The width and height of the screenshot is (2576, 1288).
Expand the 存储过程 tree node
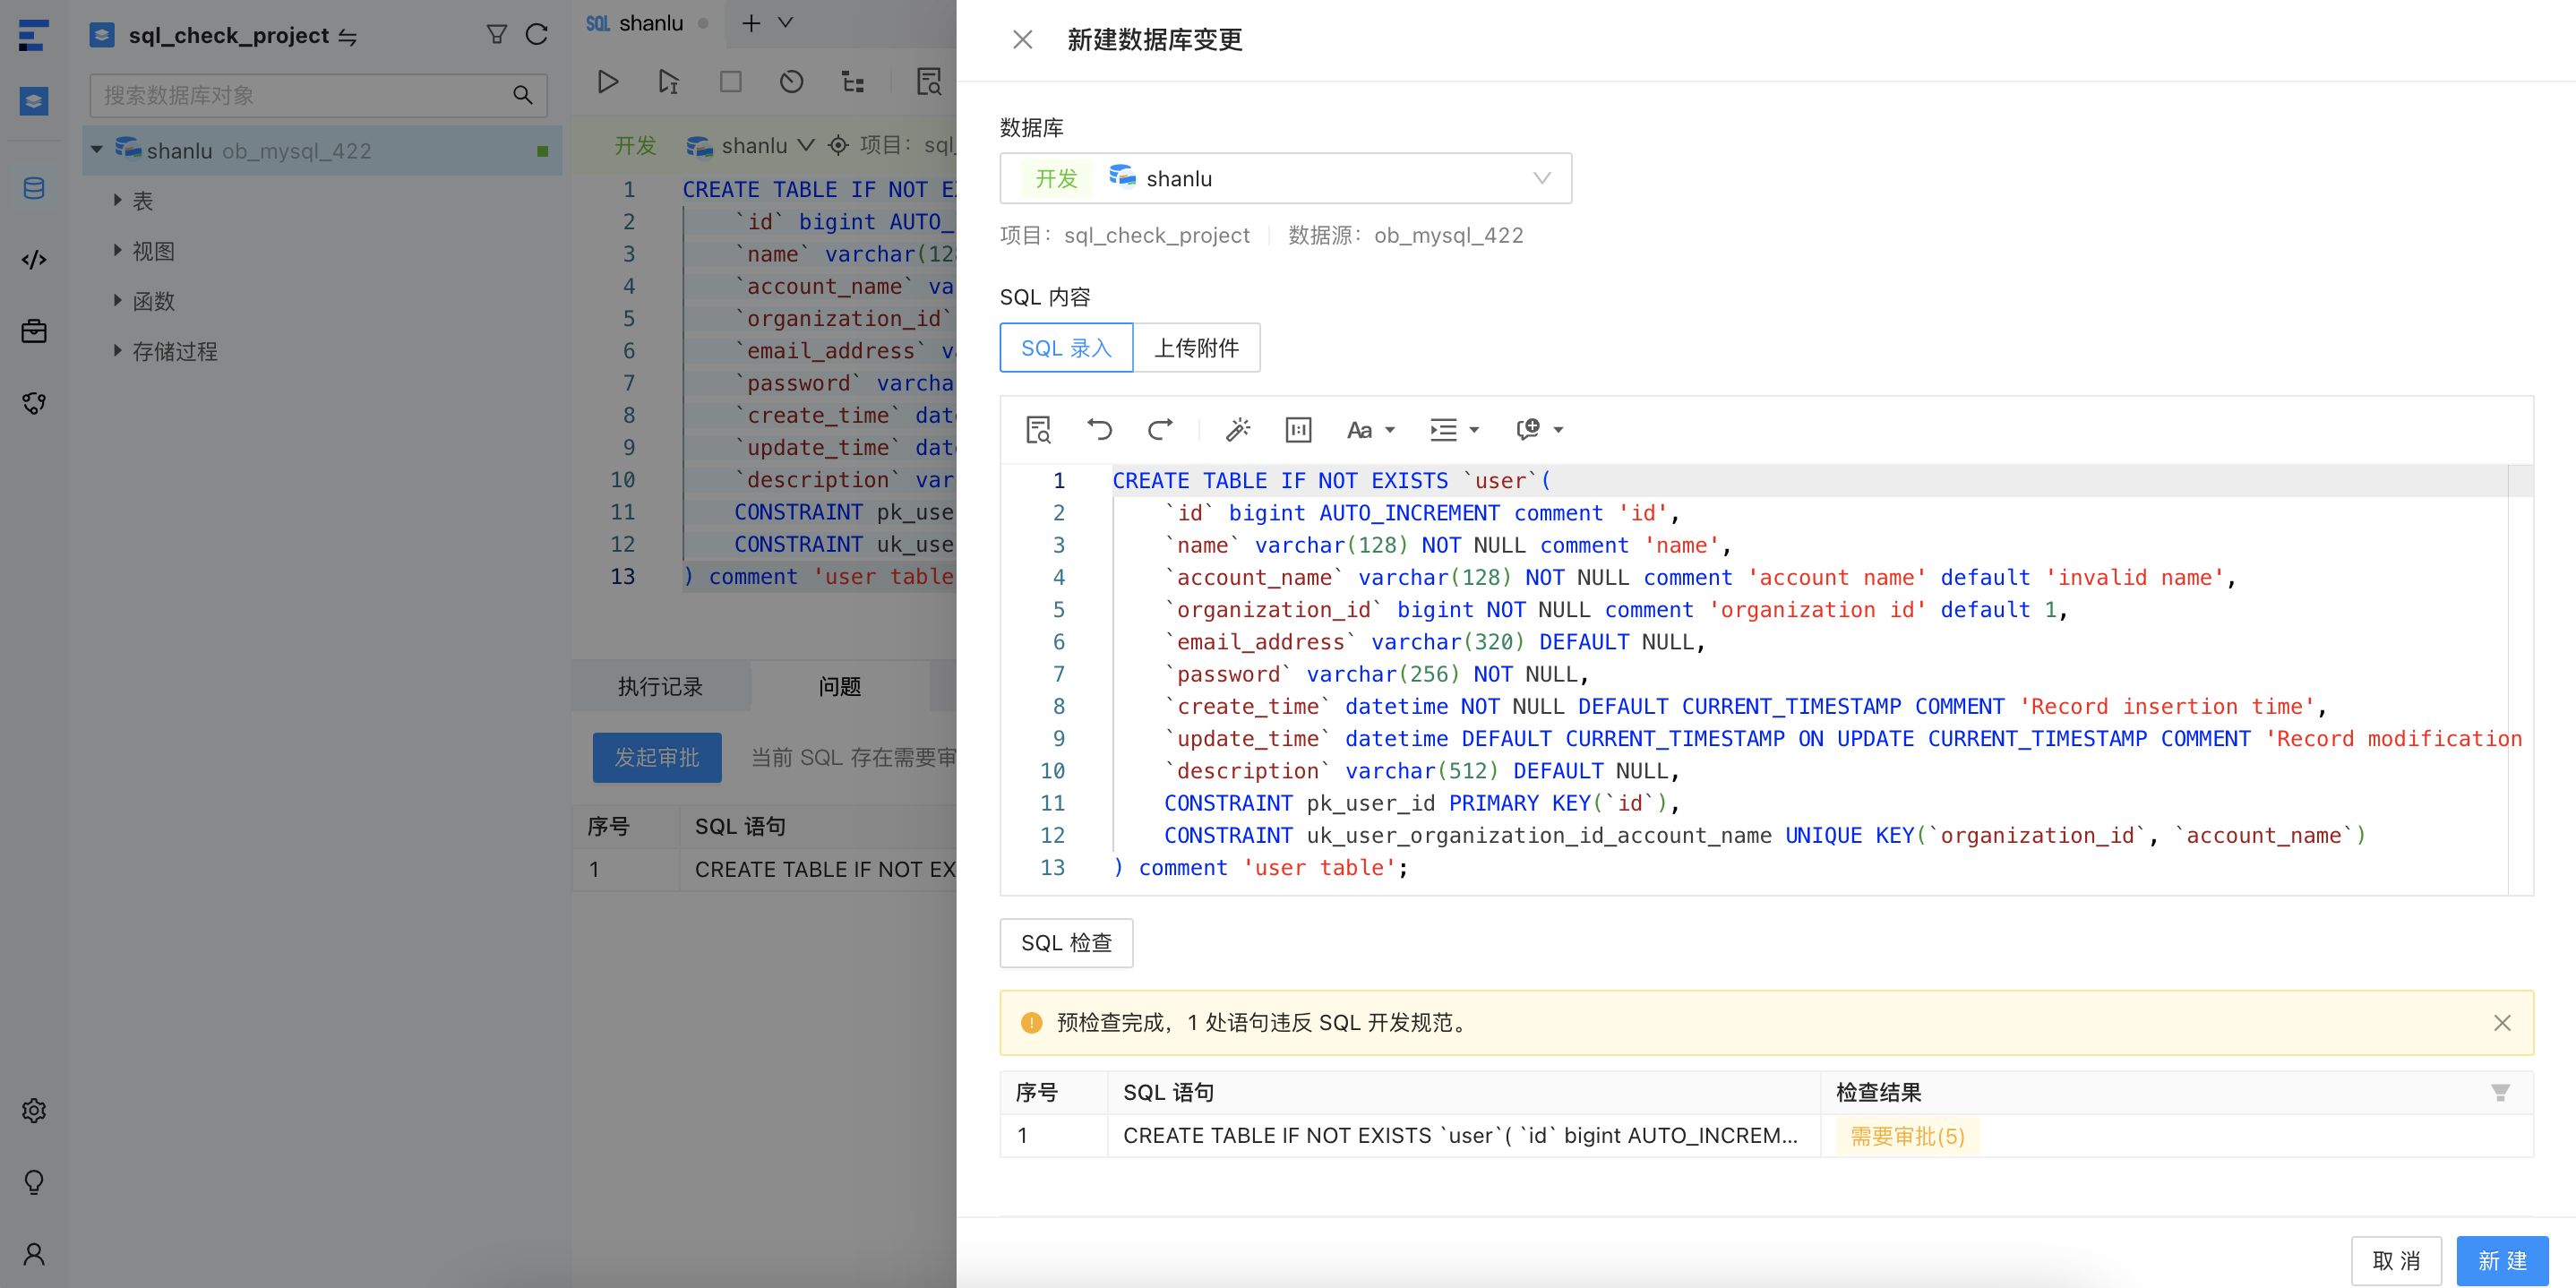pyautogui.click(x=117, y=350)
